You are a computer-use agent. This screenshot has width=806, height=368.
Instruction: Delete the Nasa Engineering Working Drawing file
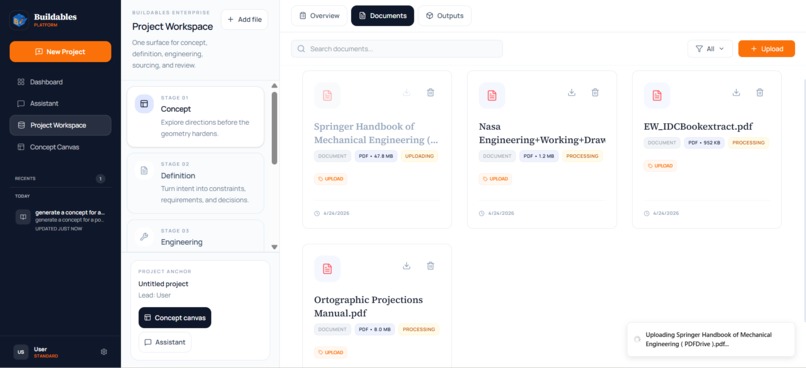pyautogui.click(x=595, y=93)
